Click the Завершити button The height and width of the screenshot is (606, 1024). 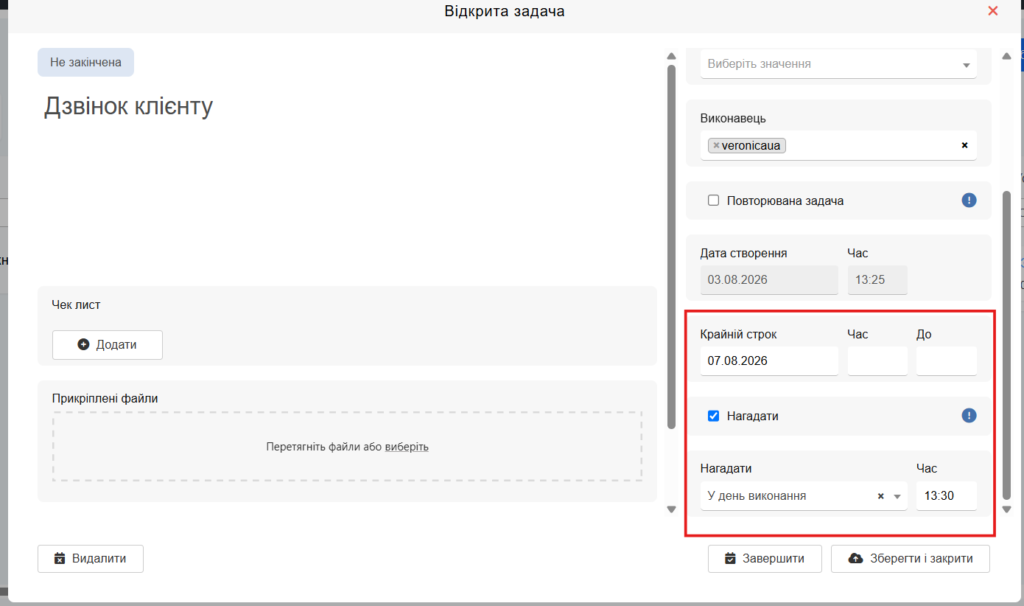[765, 559]
